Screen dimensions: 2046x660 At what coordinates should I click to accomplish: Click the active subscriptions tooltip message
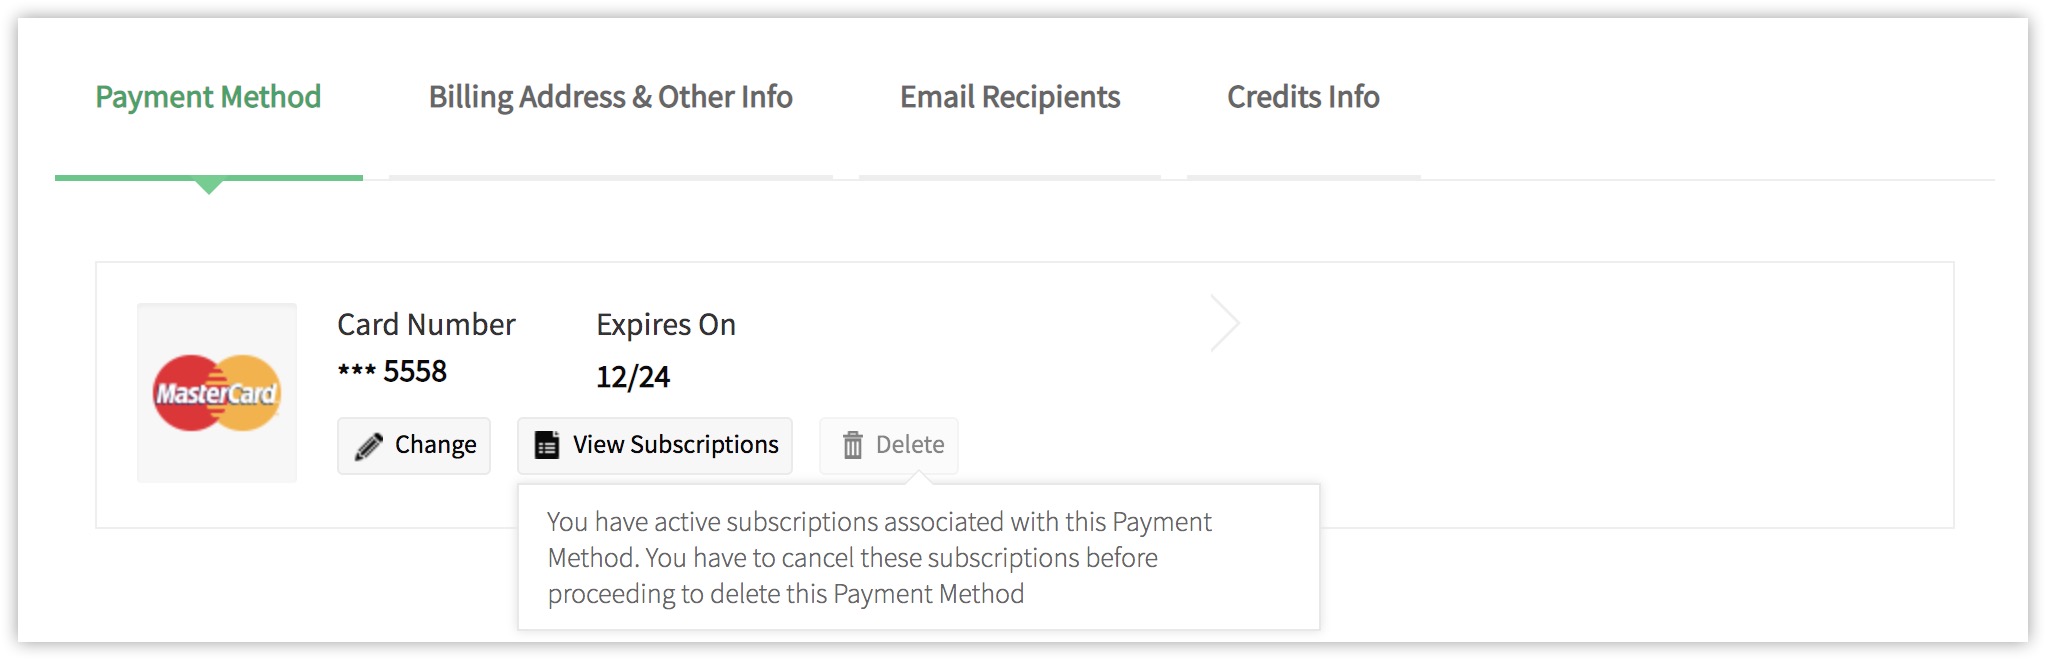(879, 558)
